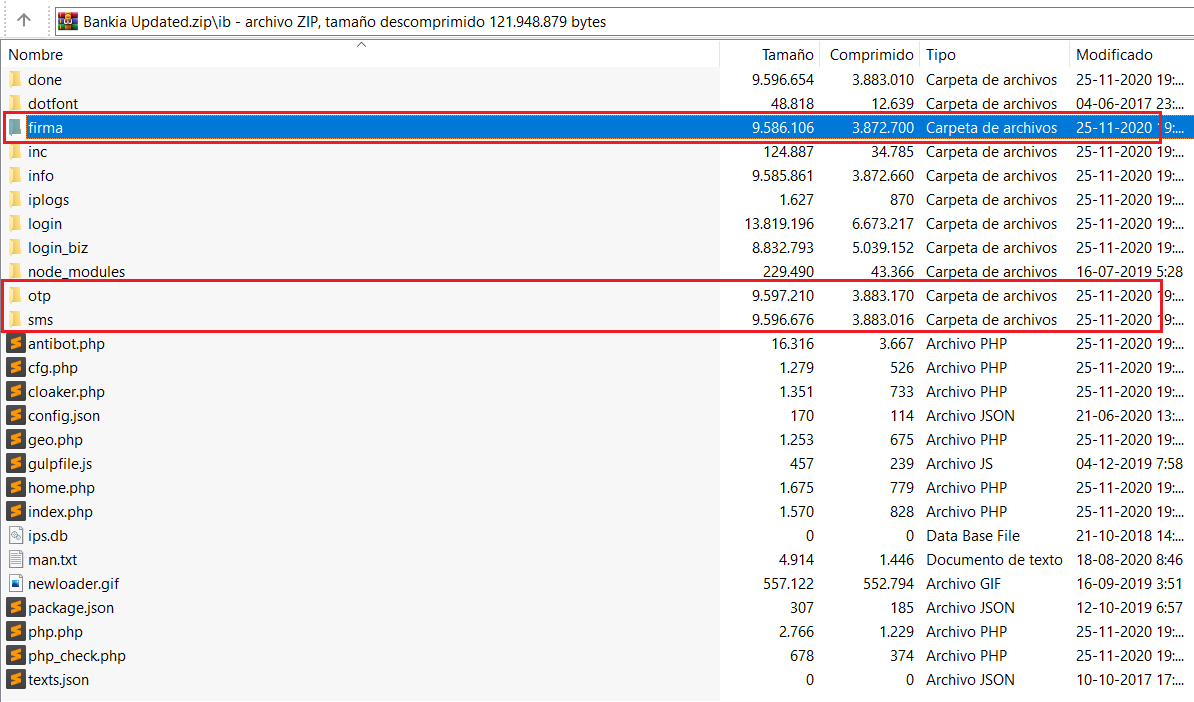Click the antibot.php file icon
Viewport: 1194px width, 702px height.
pyautogui.click(x=15, y=343)
